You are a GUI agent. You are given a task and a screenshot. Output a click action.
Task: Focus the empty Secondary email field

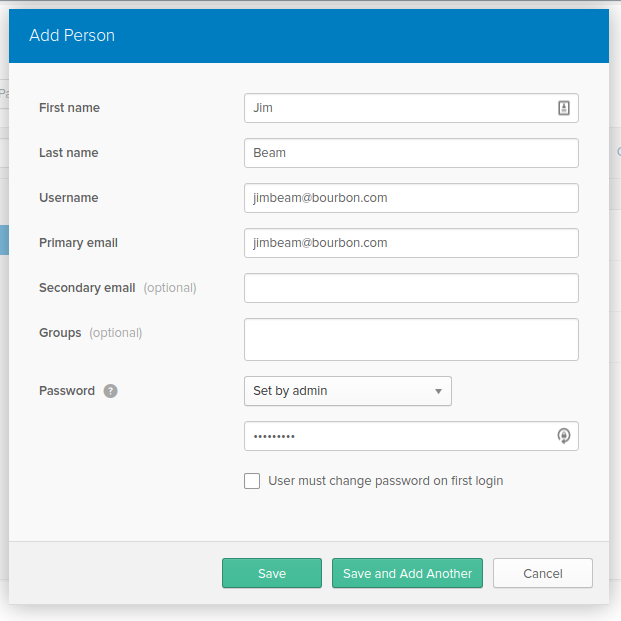click(410, 288)
